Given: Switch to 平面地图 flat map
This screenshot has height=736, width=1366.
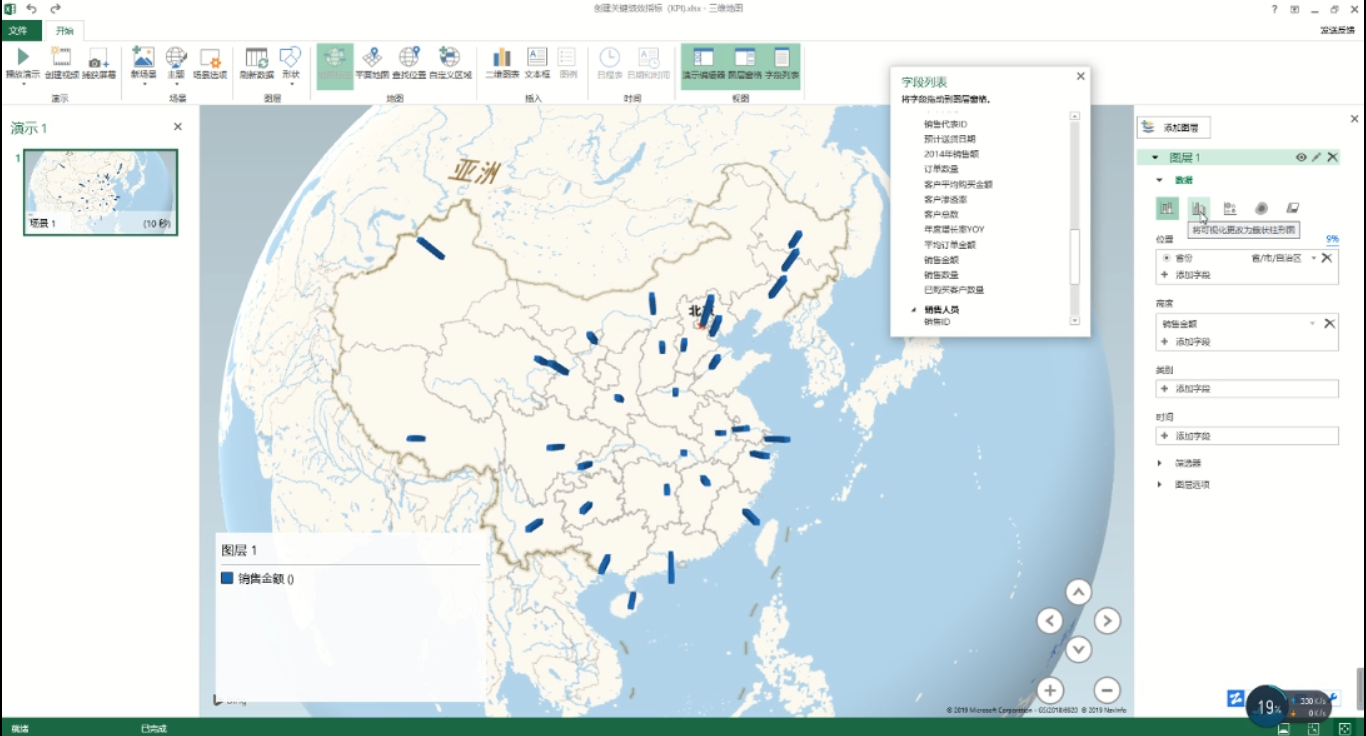Looking at the screenshot, I should tap(372, 62).
